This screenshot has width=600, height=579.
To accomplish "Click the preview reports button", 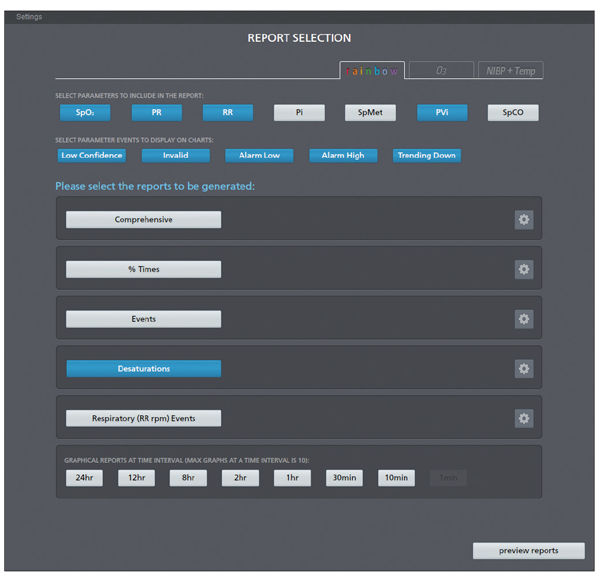I will 528,551.
